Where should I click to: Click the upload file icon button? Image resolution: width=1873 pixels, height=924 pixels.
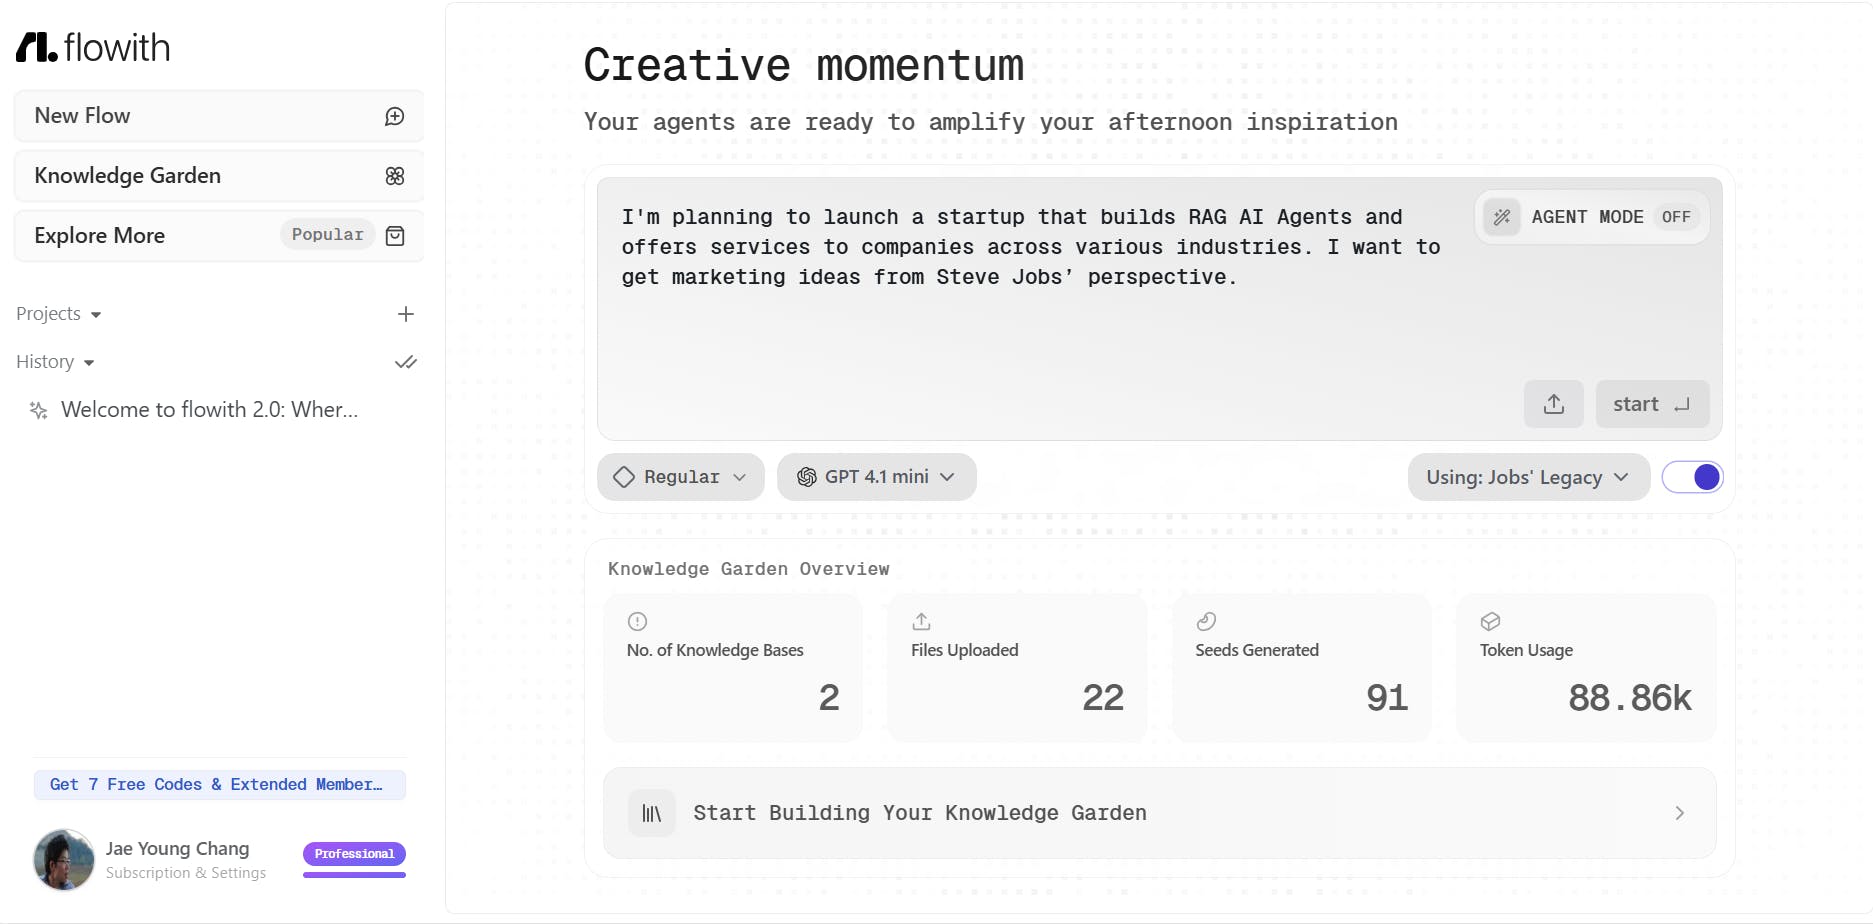click(x=1553, y=404)
